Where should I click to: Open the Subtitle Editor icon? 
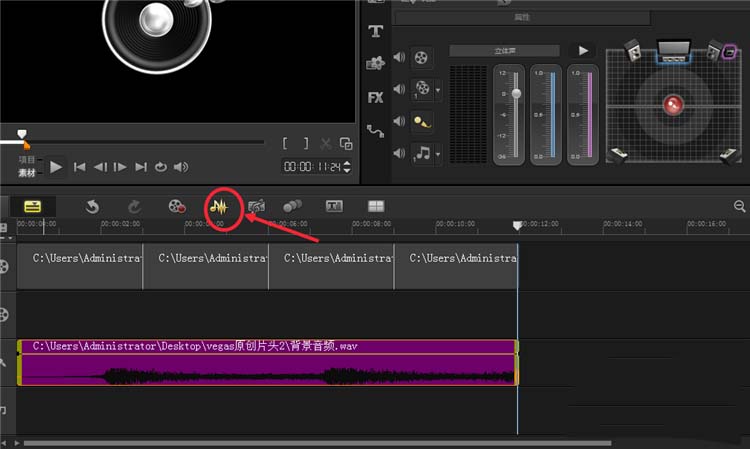[x=334, y=206]
